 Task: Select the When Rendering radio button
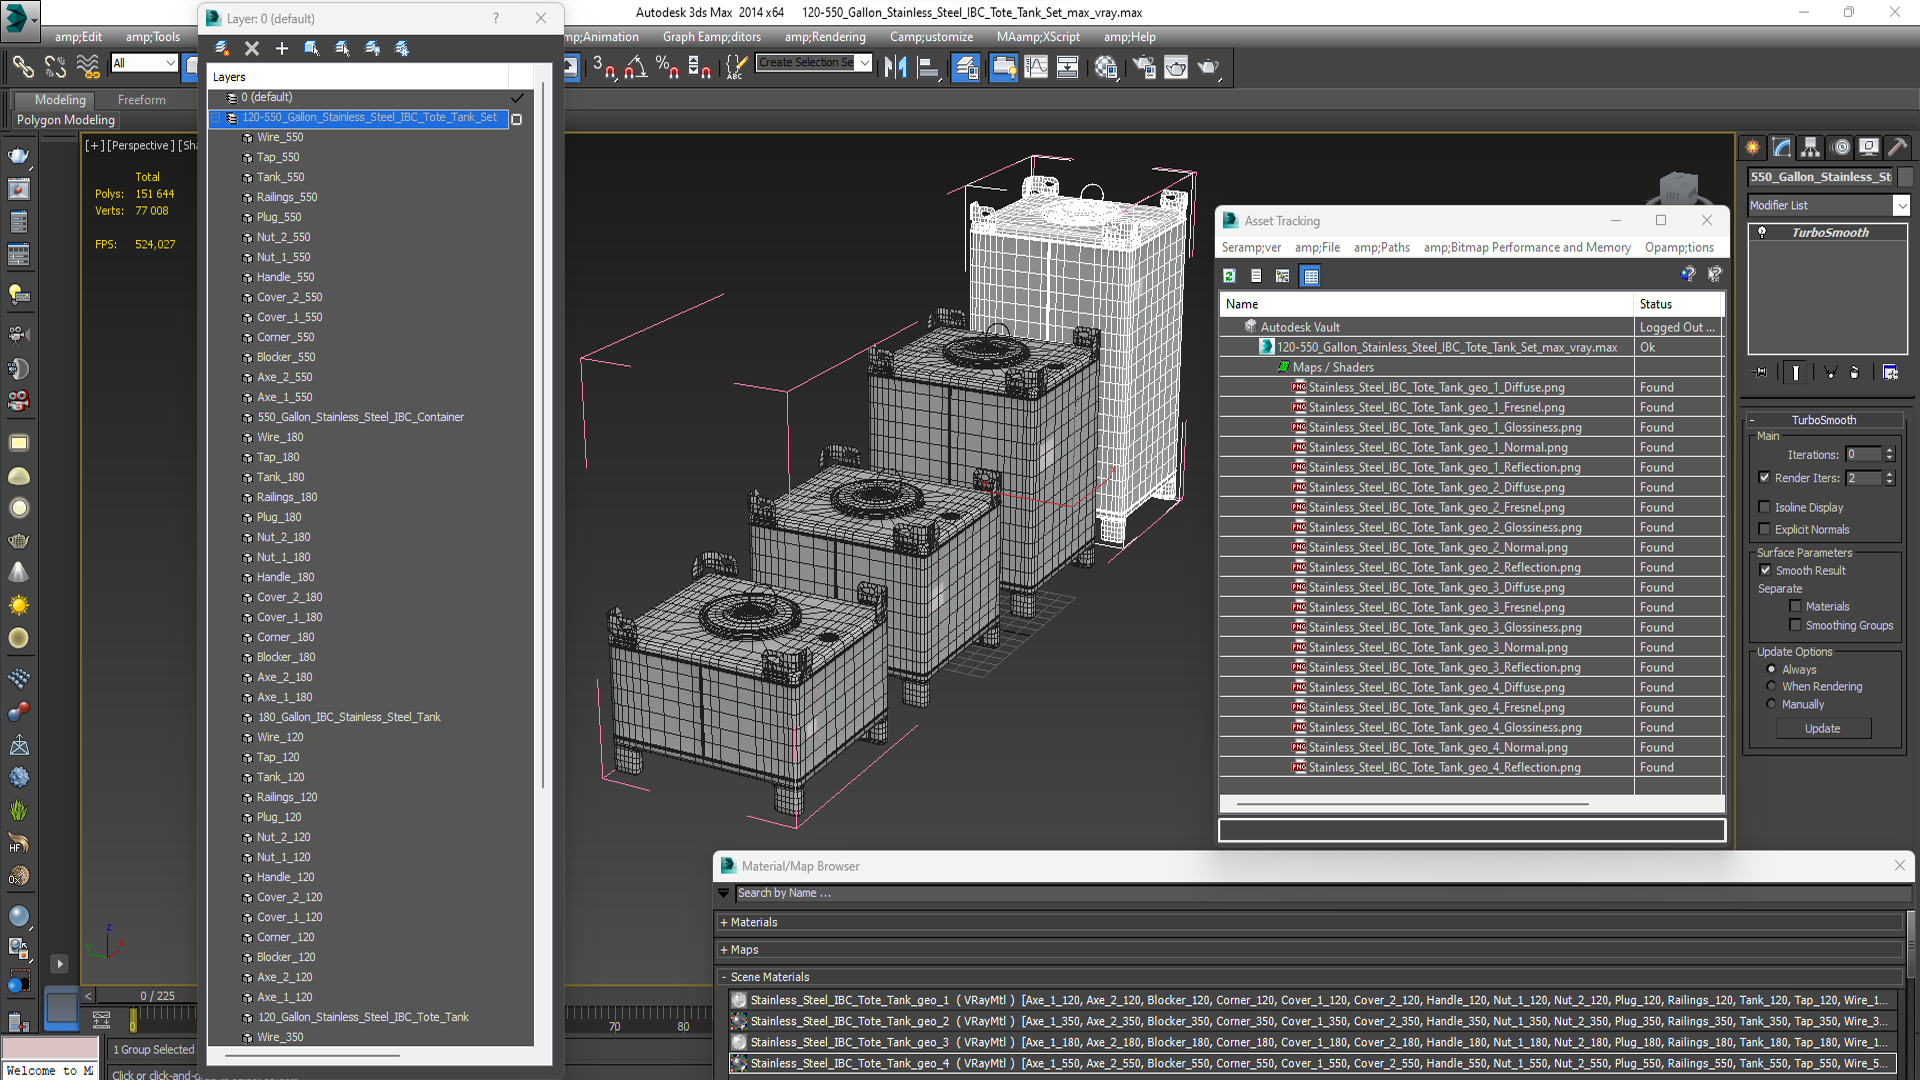click(x=1771, y=686)
